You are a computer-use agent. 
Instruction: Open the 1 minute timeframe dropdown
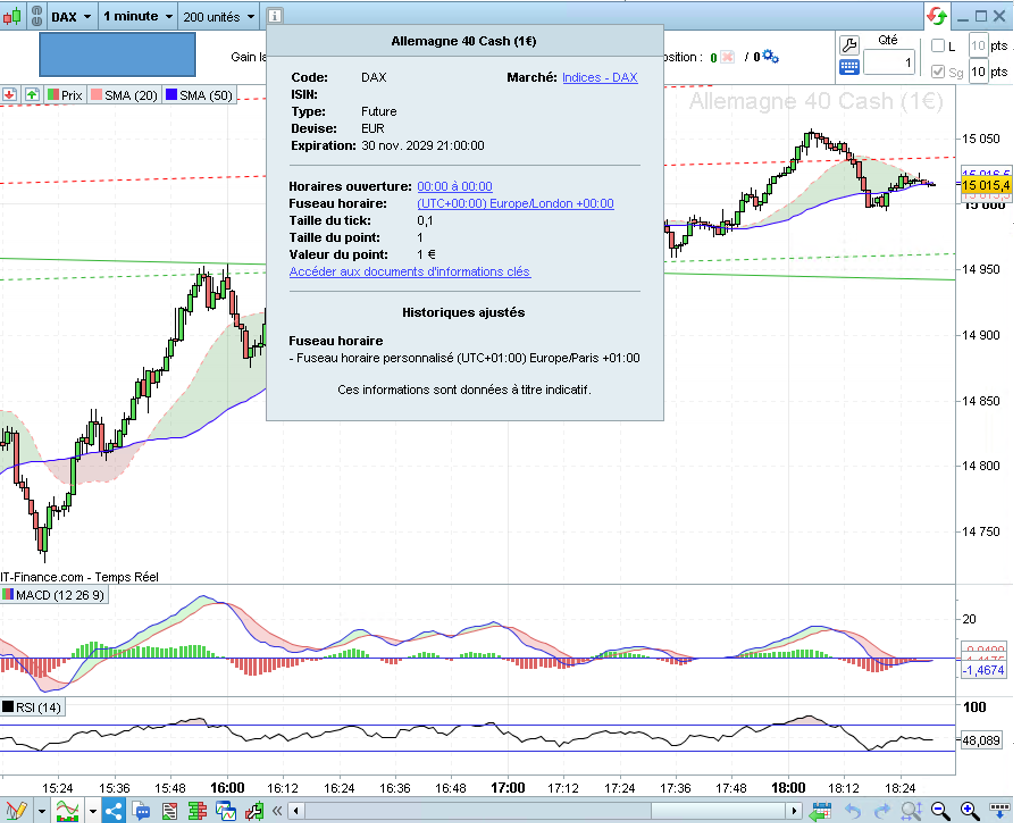pos(138,16)
